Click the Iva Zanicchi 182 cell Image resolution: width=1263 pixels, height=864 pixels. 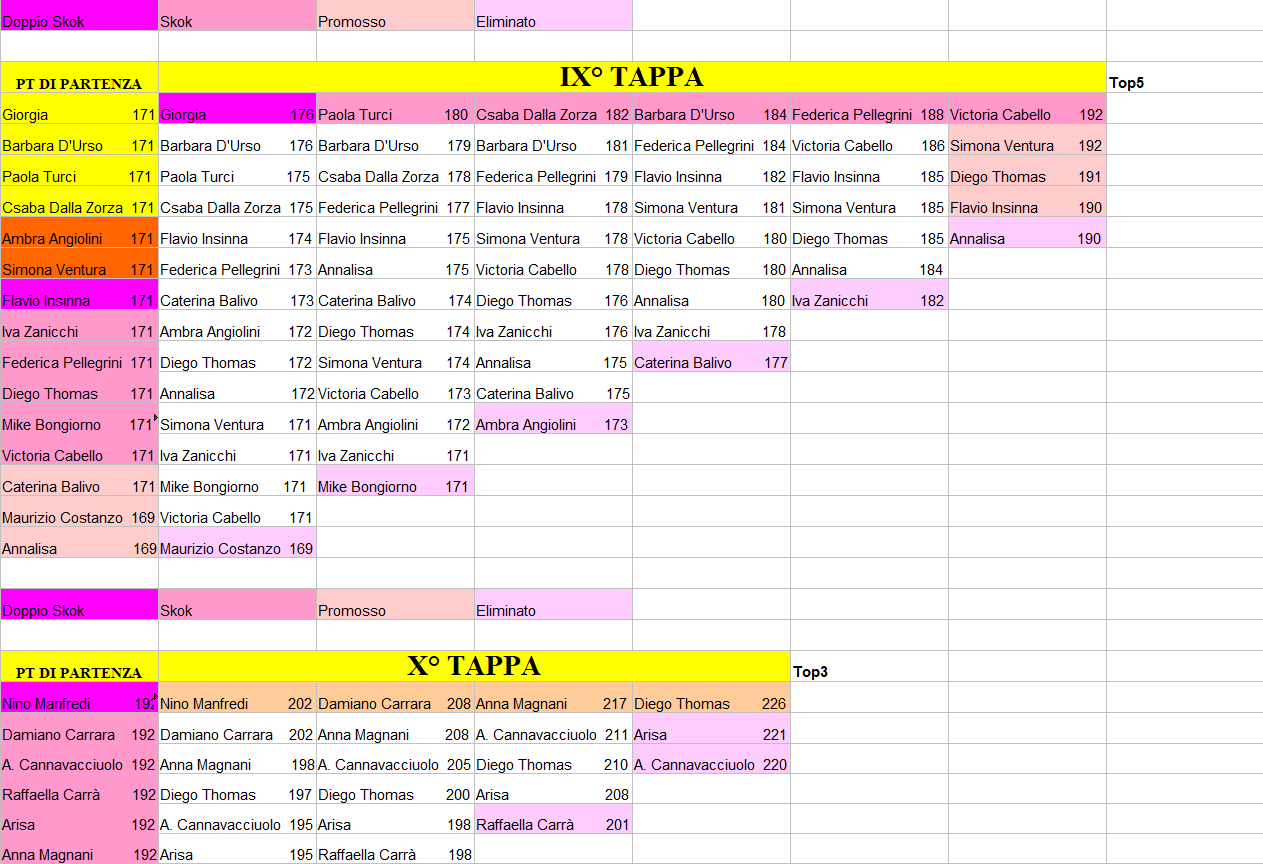pyautogui.click(x=868, y=301)
